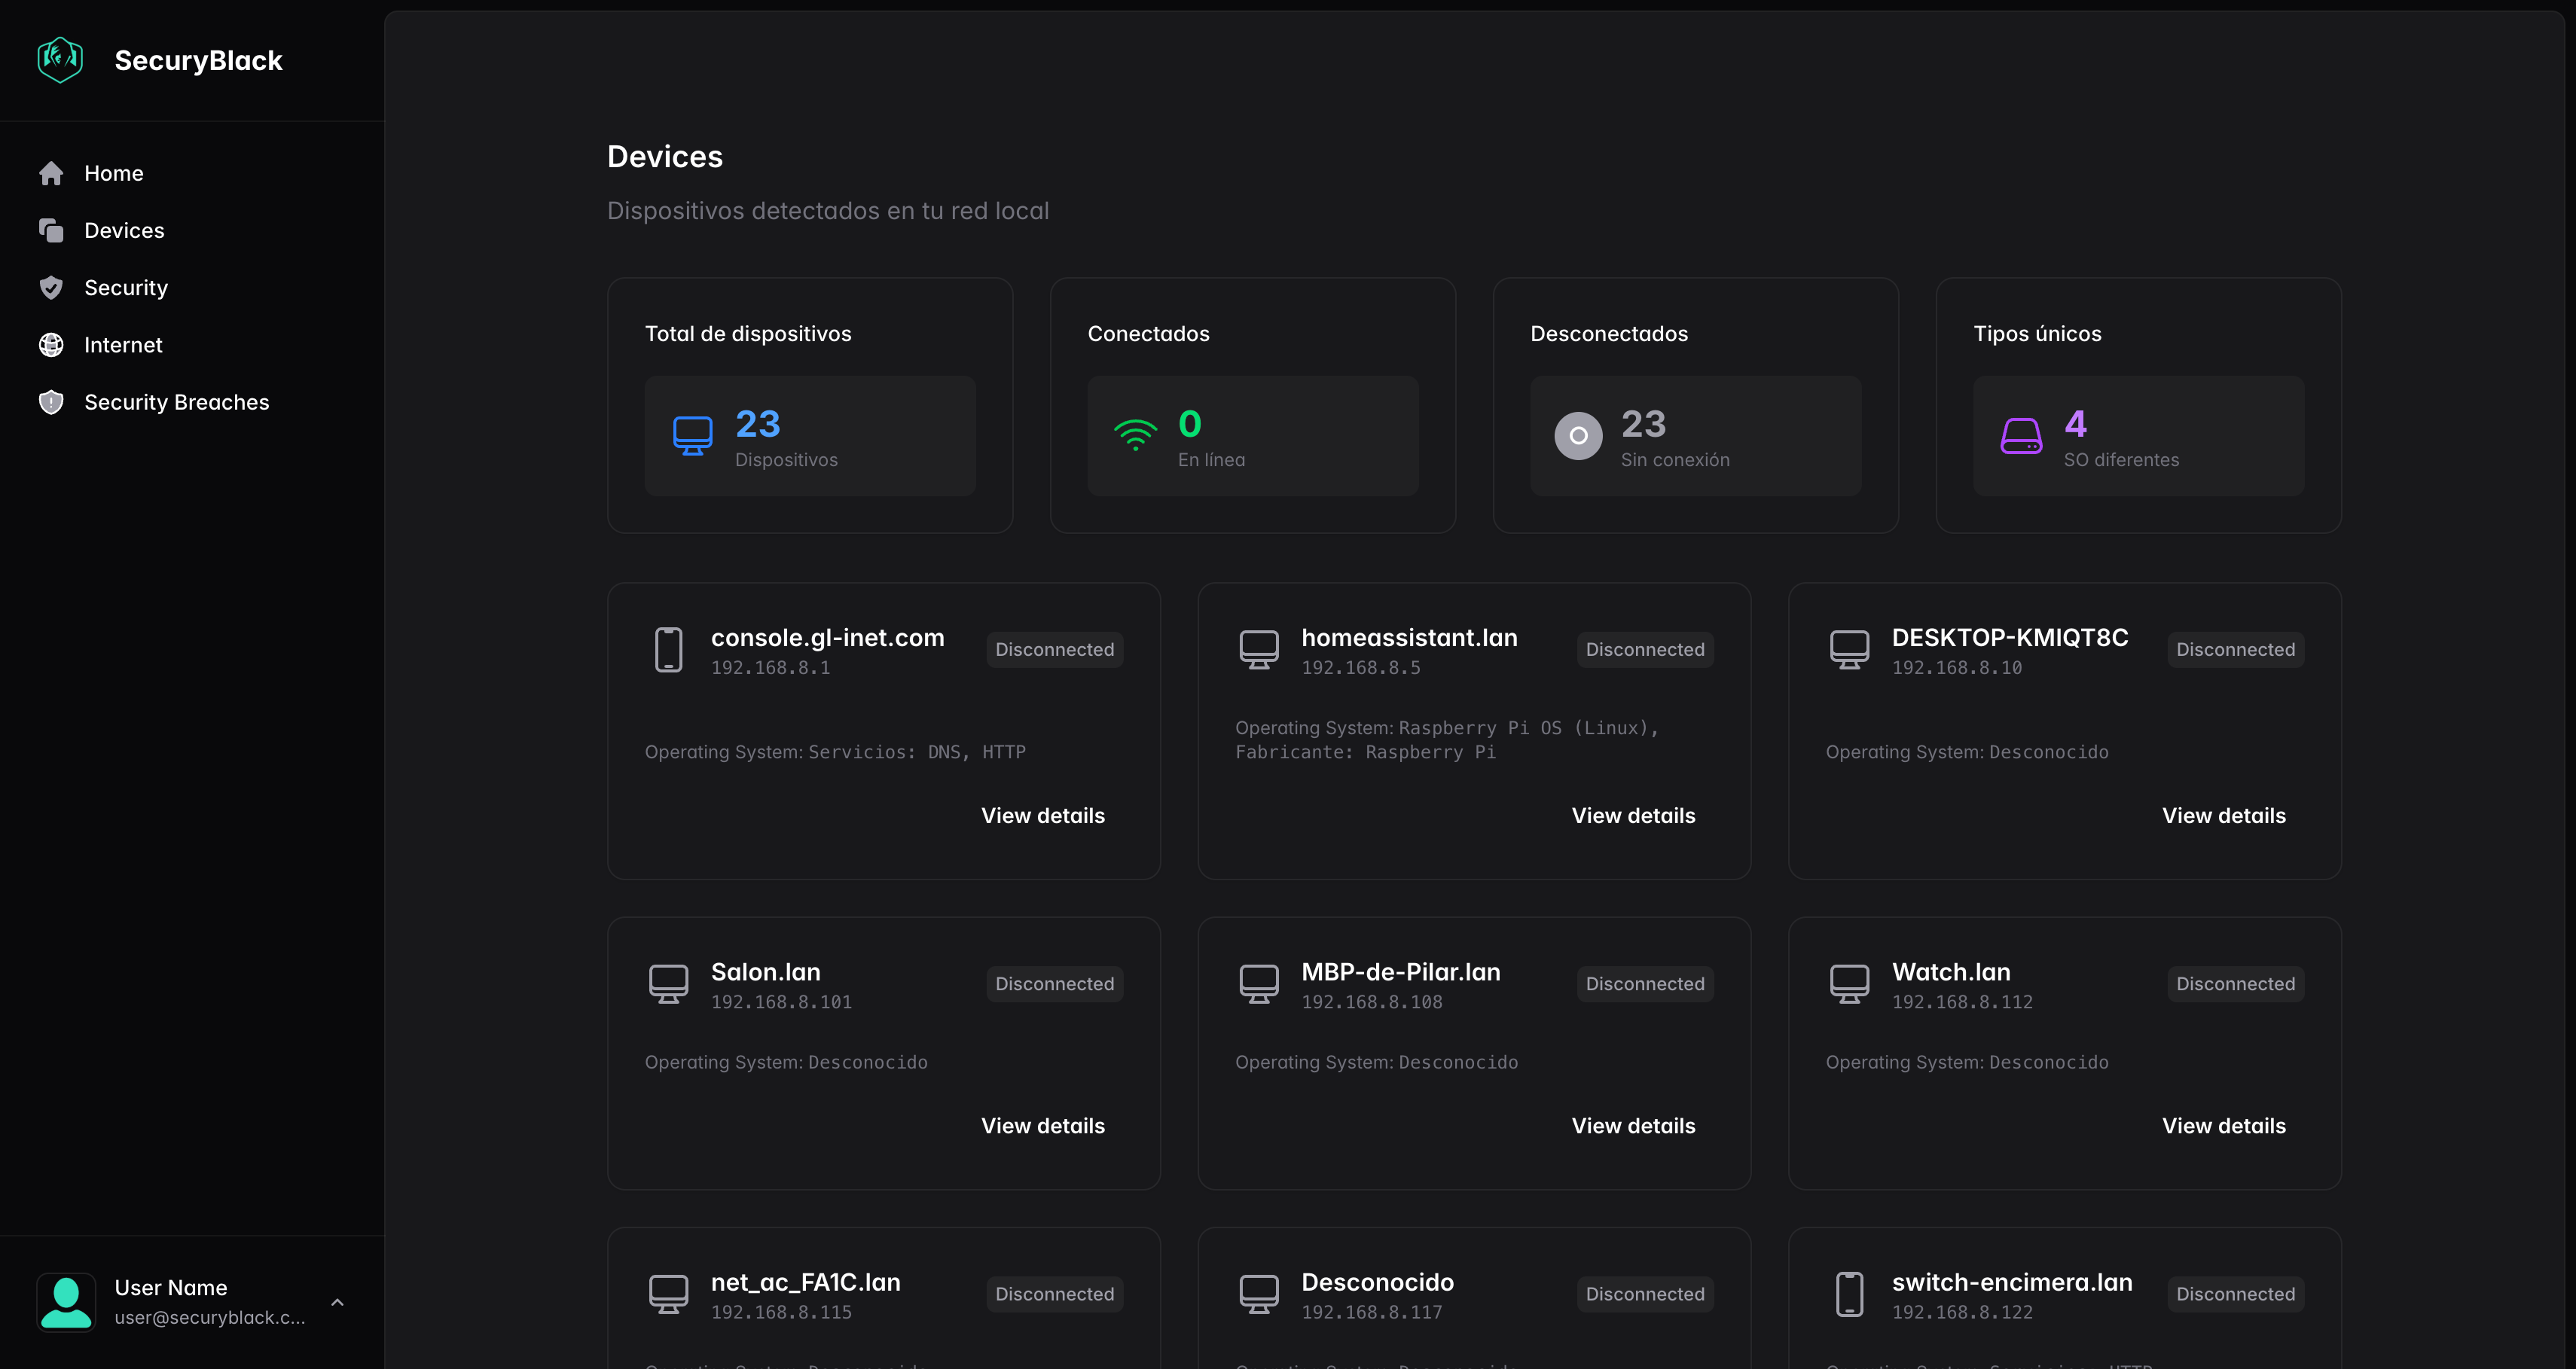The height and width of the screenshot is (1369, 2576).
Task: Click the Raspberry Pi OS operating system text
Action: [x=1447, y=740]
